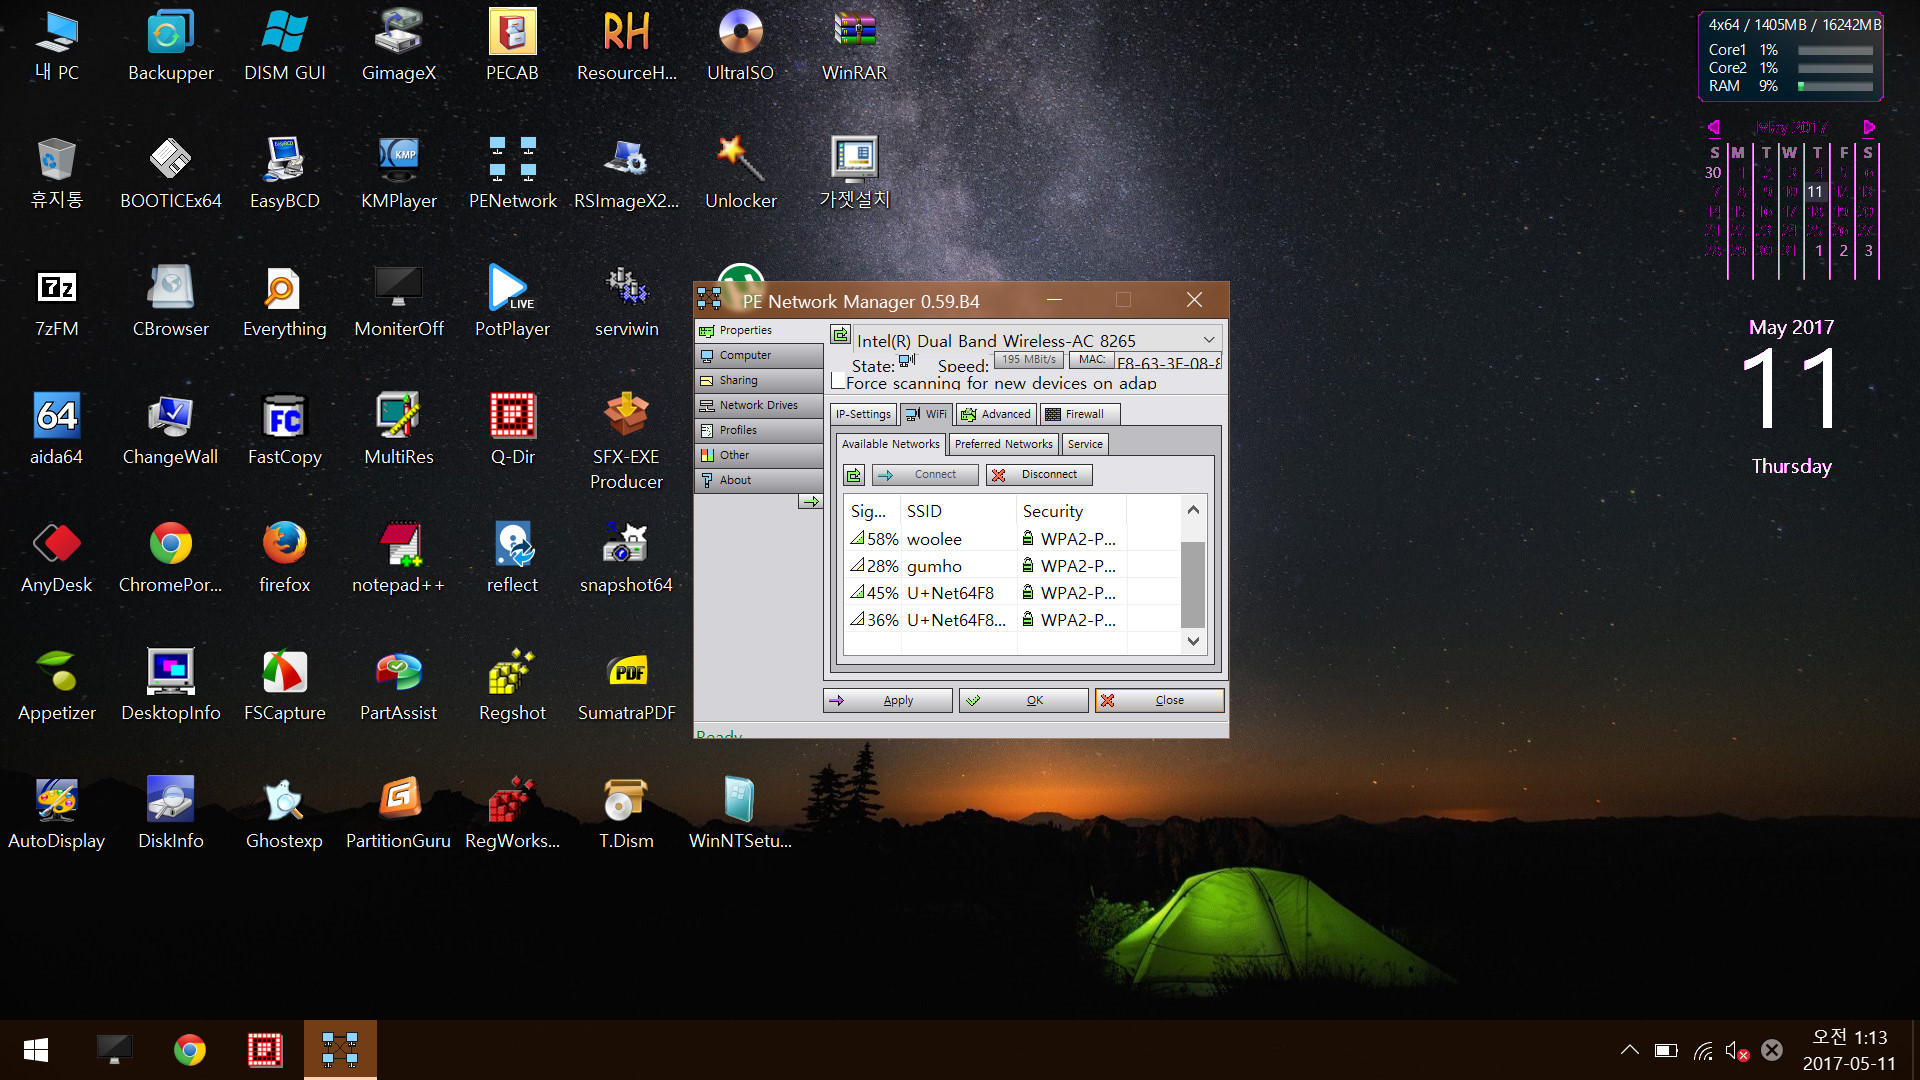The image size is (1920, 1080).
Task: Rescan available WiFi networks icon
Action: (853, 475)
